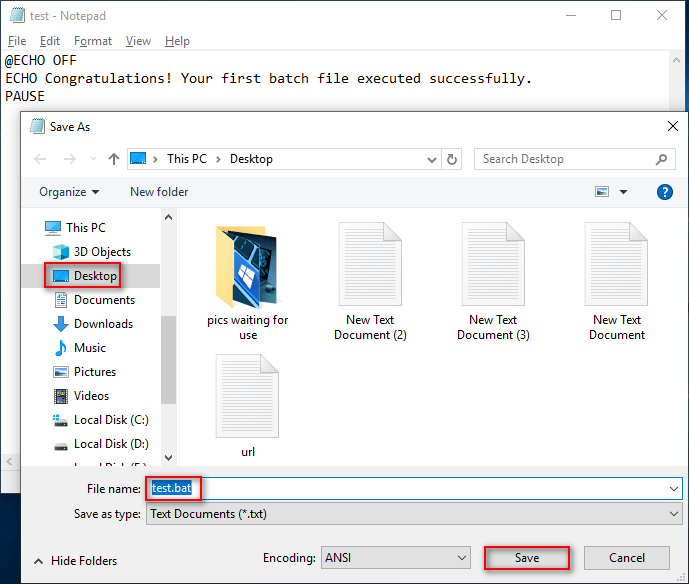Open recent locations dropdown arrow
689x584 pixels.
pos(93,159)
